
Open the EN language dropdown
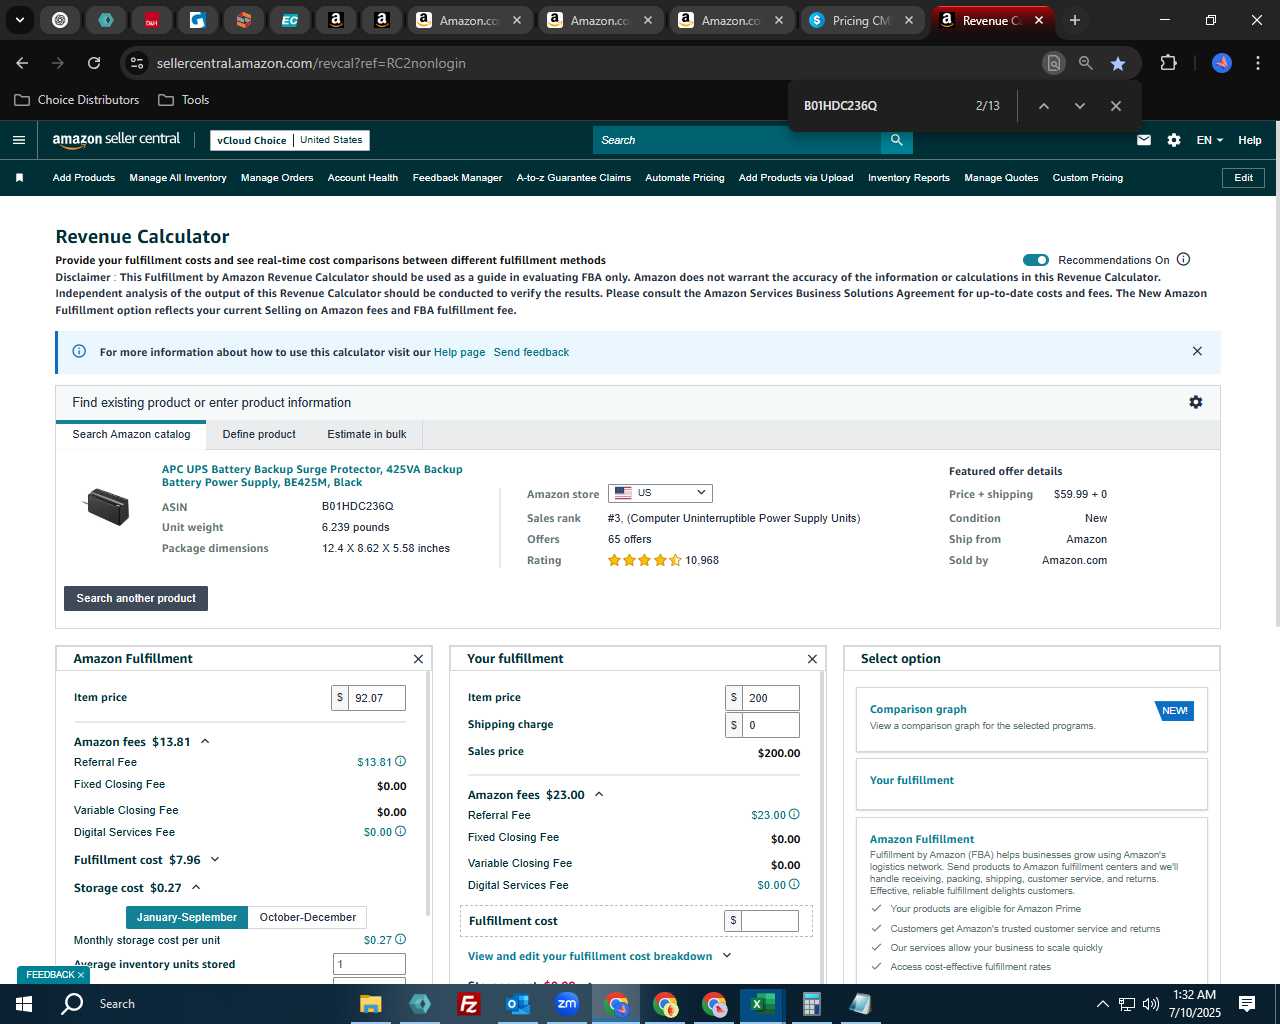(x=1209, y=140)
